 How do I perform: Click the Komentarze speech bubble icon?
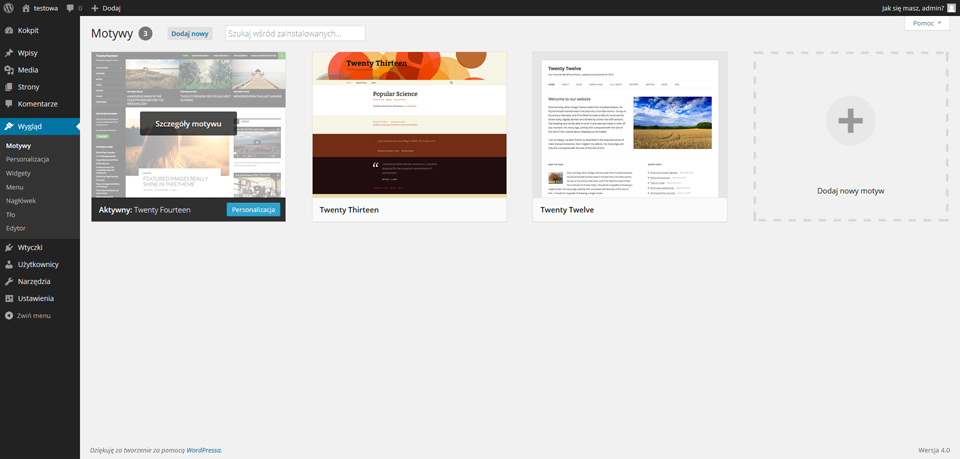coord(9,104)
